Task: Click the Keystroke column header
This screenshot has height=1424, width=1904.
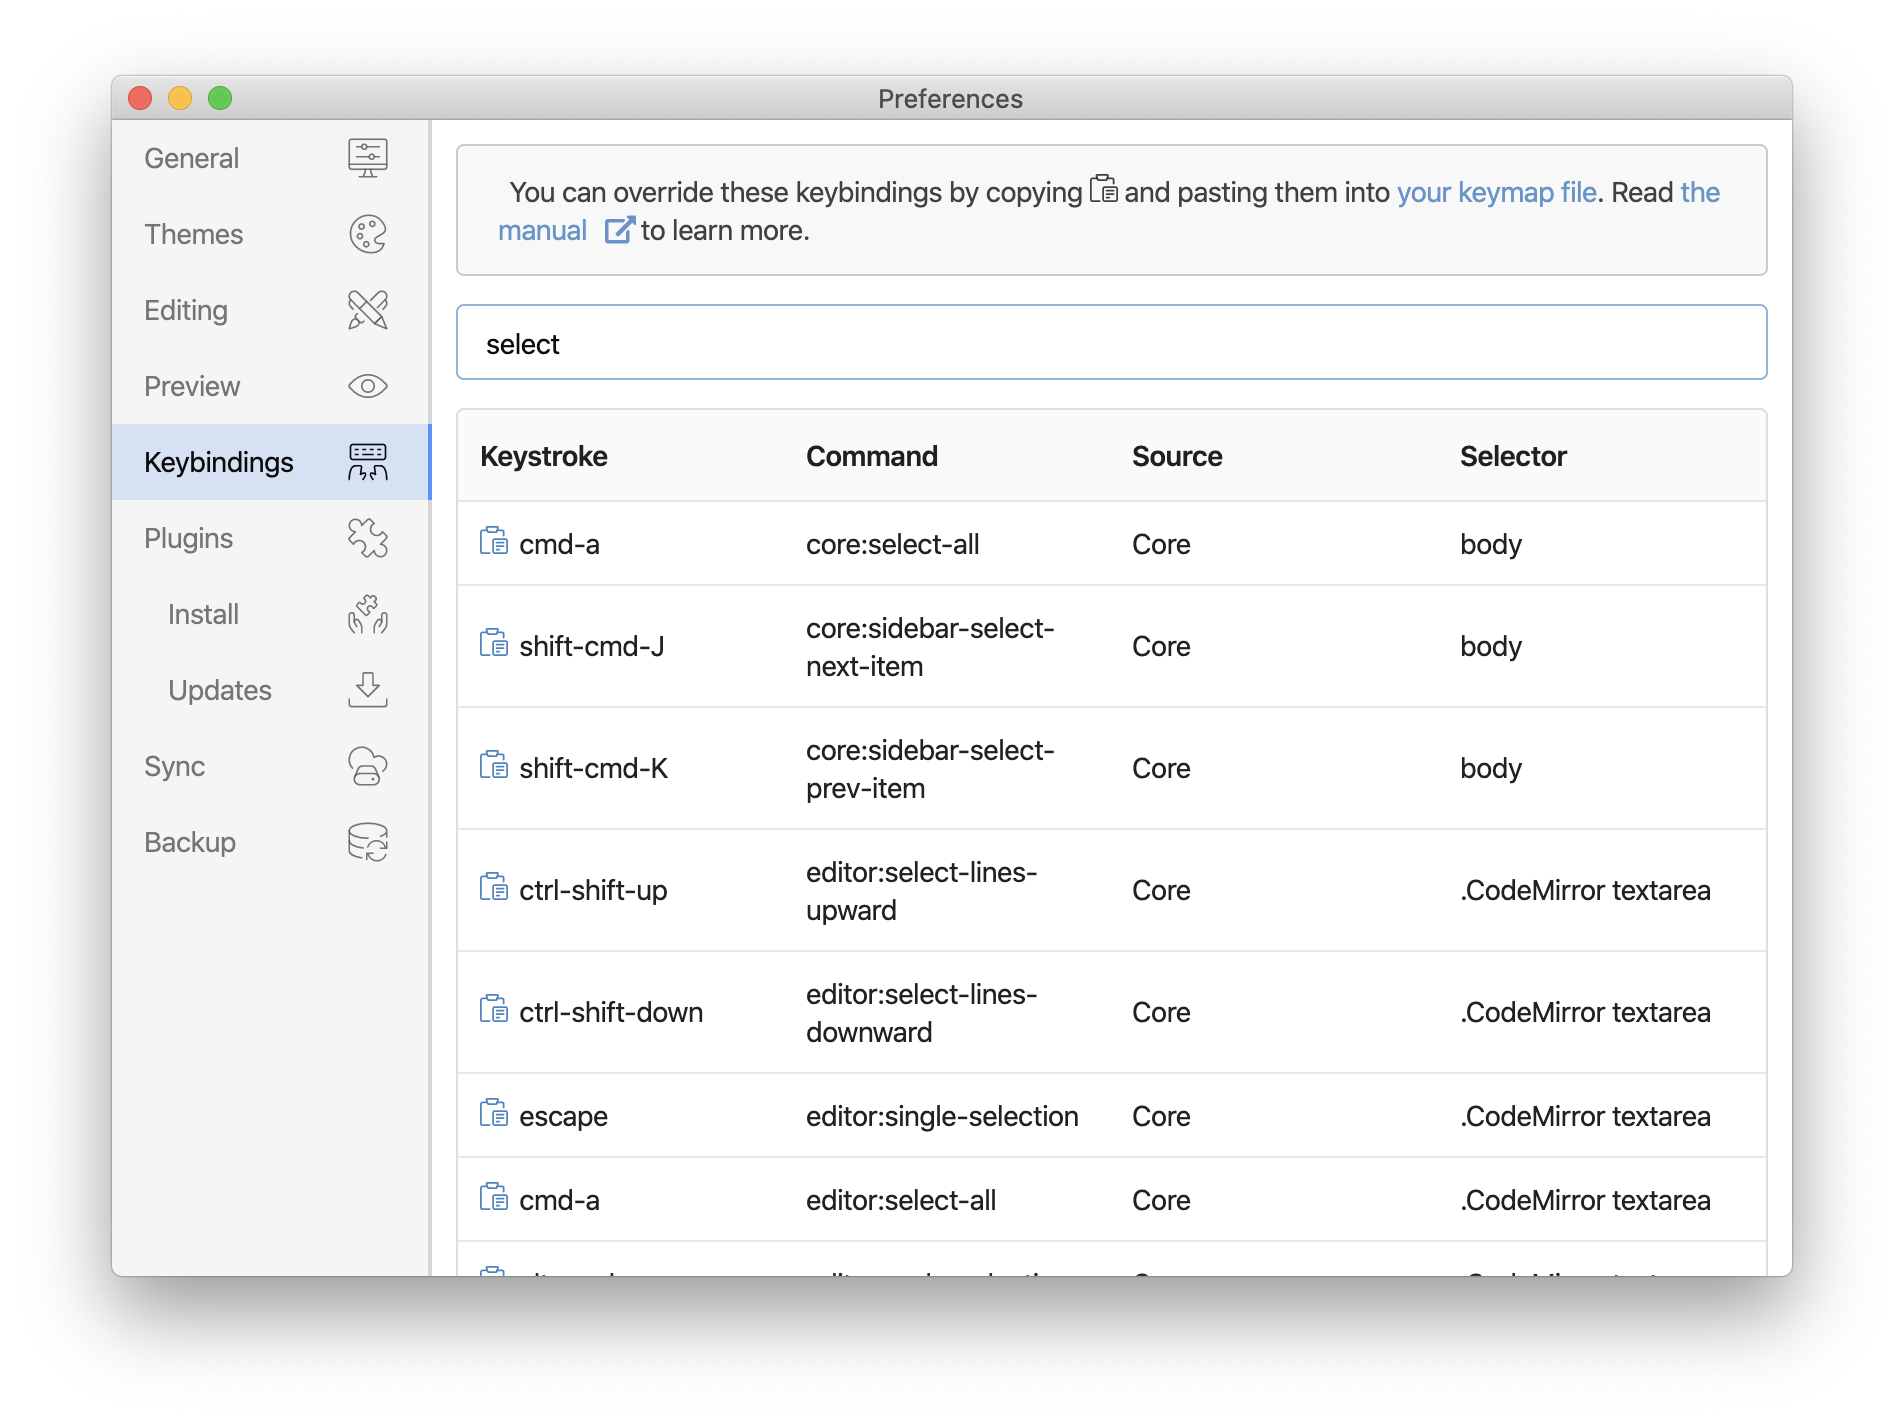Action: [544, 456]
